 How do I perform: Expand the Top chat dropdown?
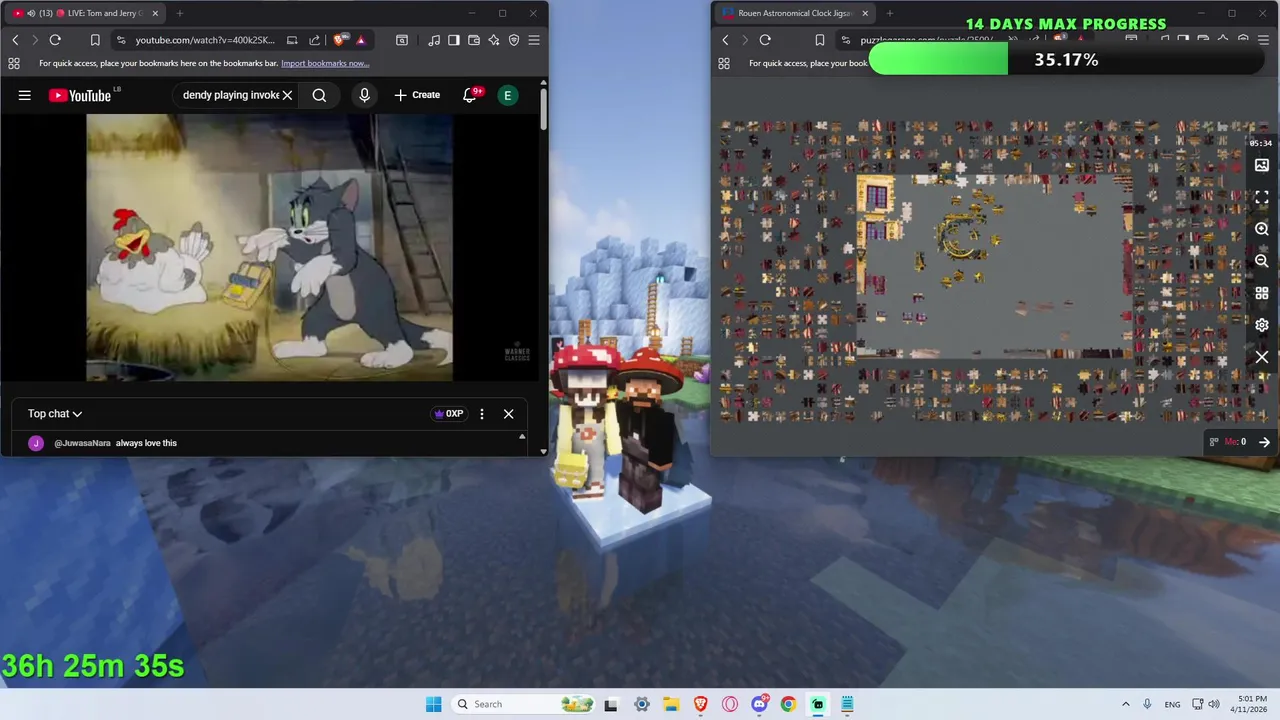tap(55, 413)
